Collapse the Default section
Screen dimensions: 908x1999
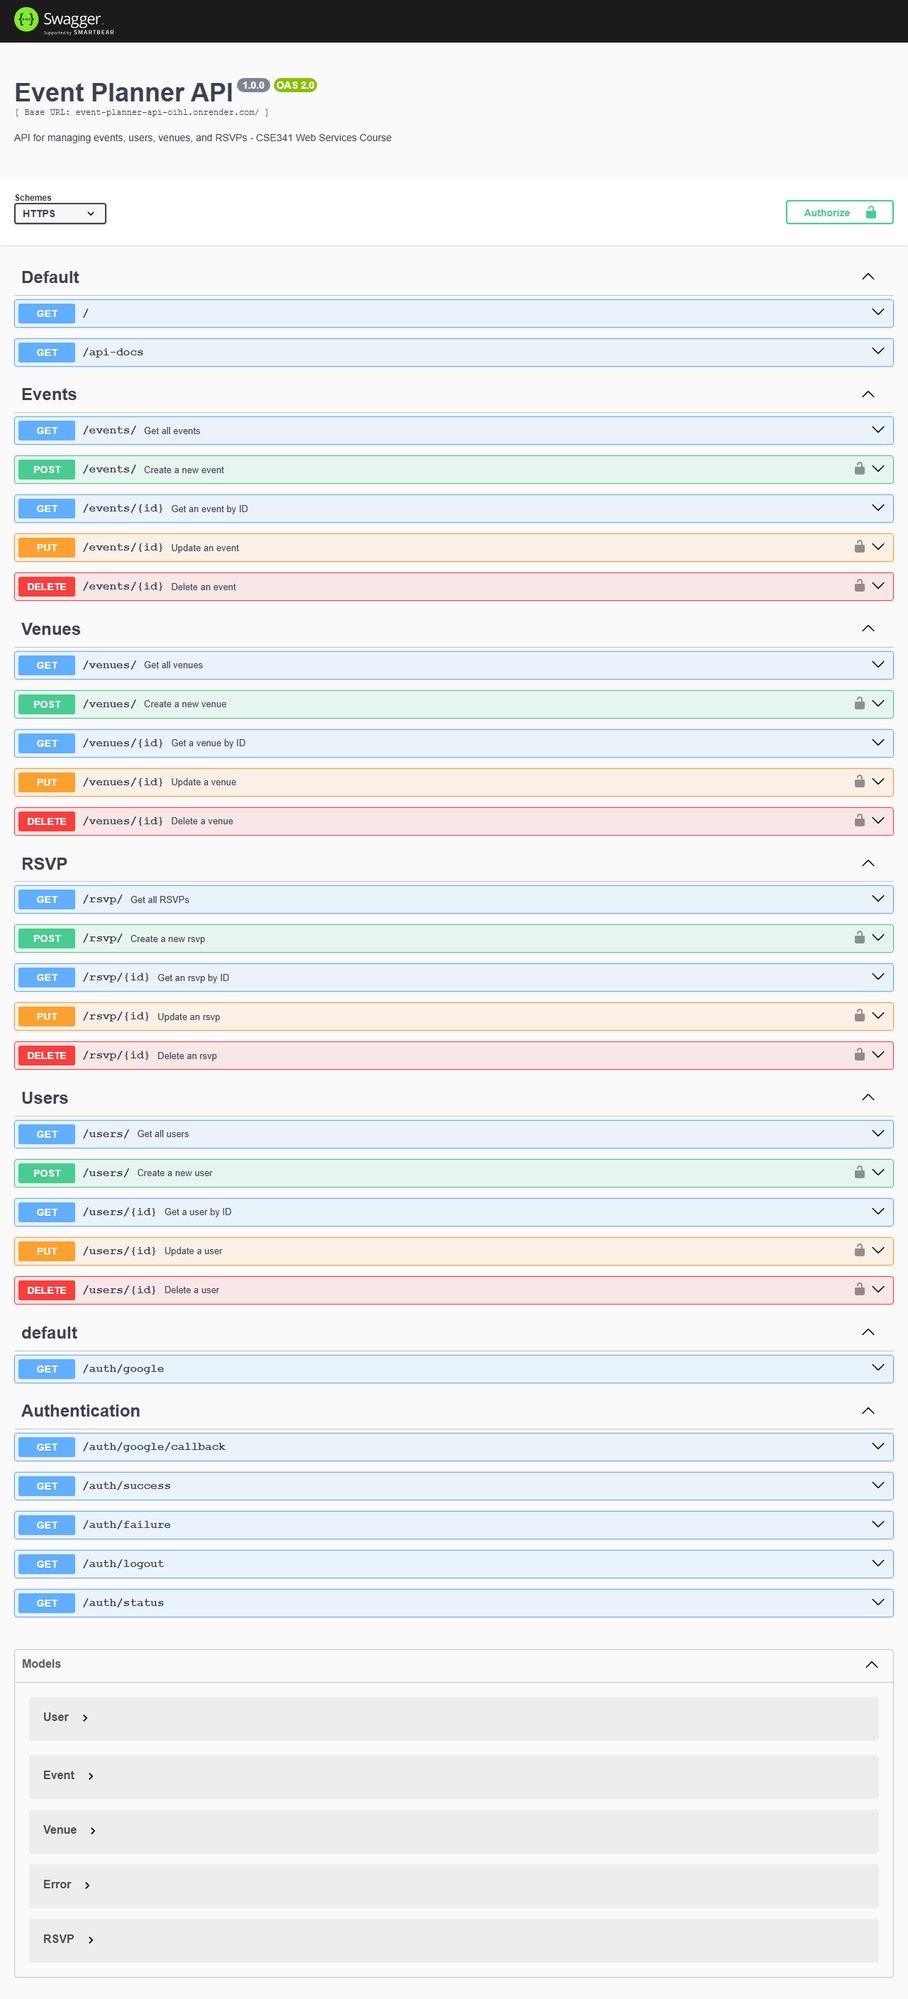click(x=868, y=277)
